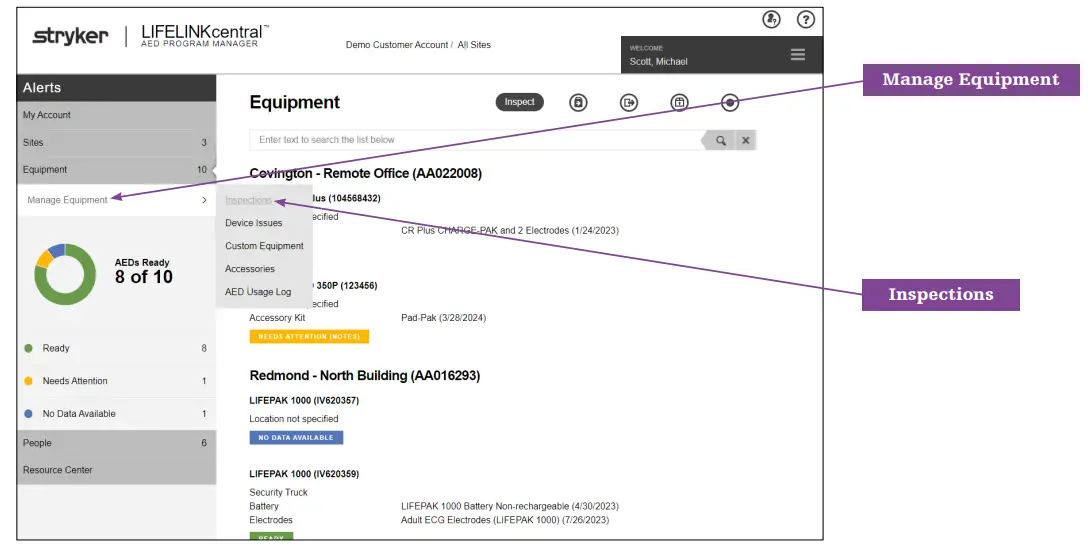Image resolution: width=1088 pixels, height=557 pixels.
Task: Click Covington - Remote Office (AA022008) heading
Action: coord(366,173)
